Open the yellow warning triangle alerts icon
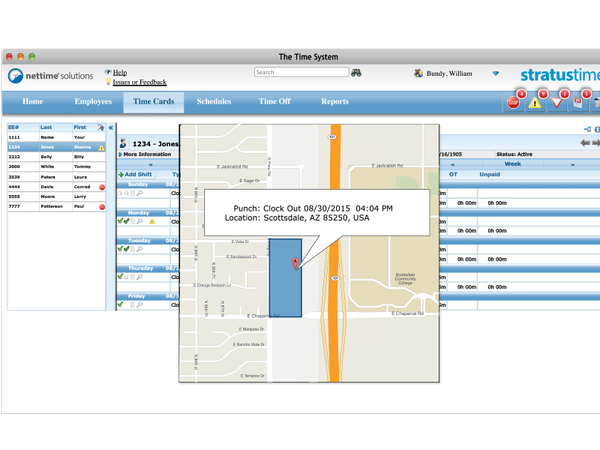The image size is (600, 450). (535, 103)
